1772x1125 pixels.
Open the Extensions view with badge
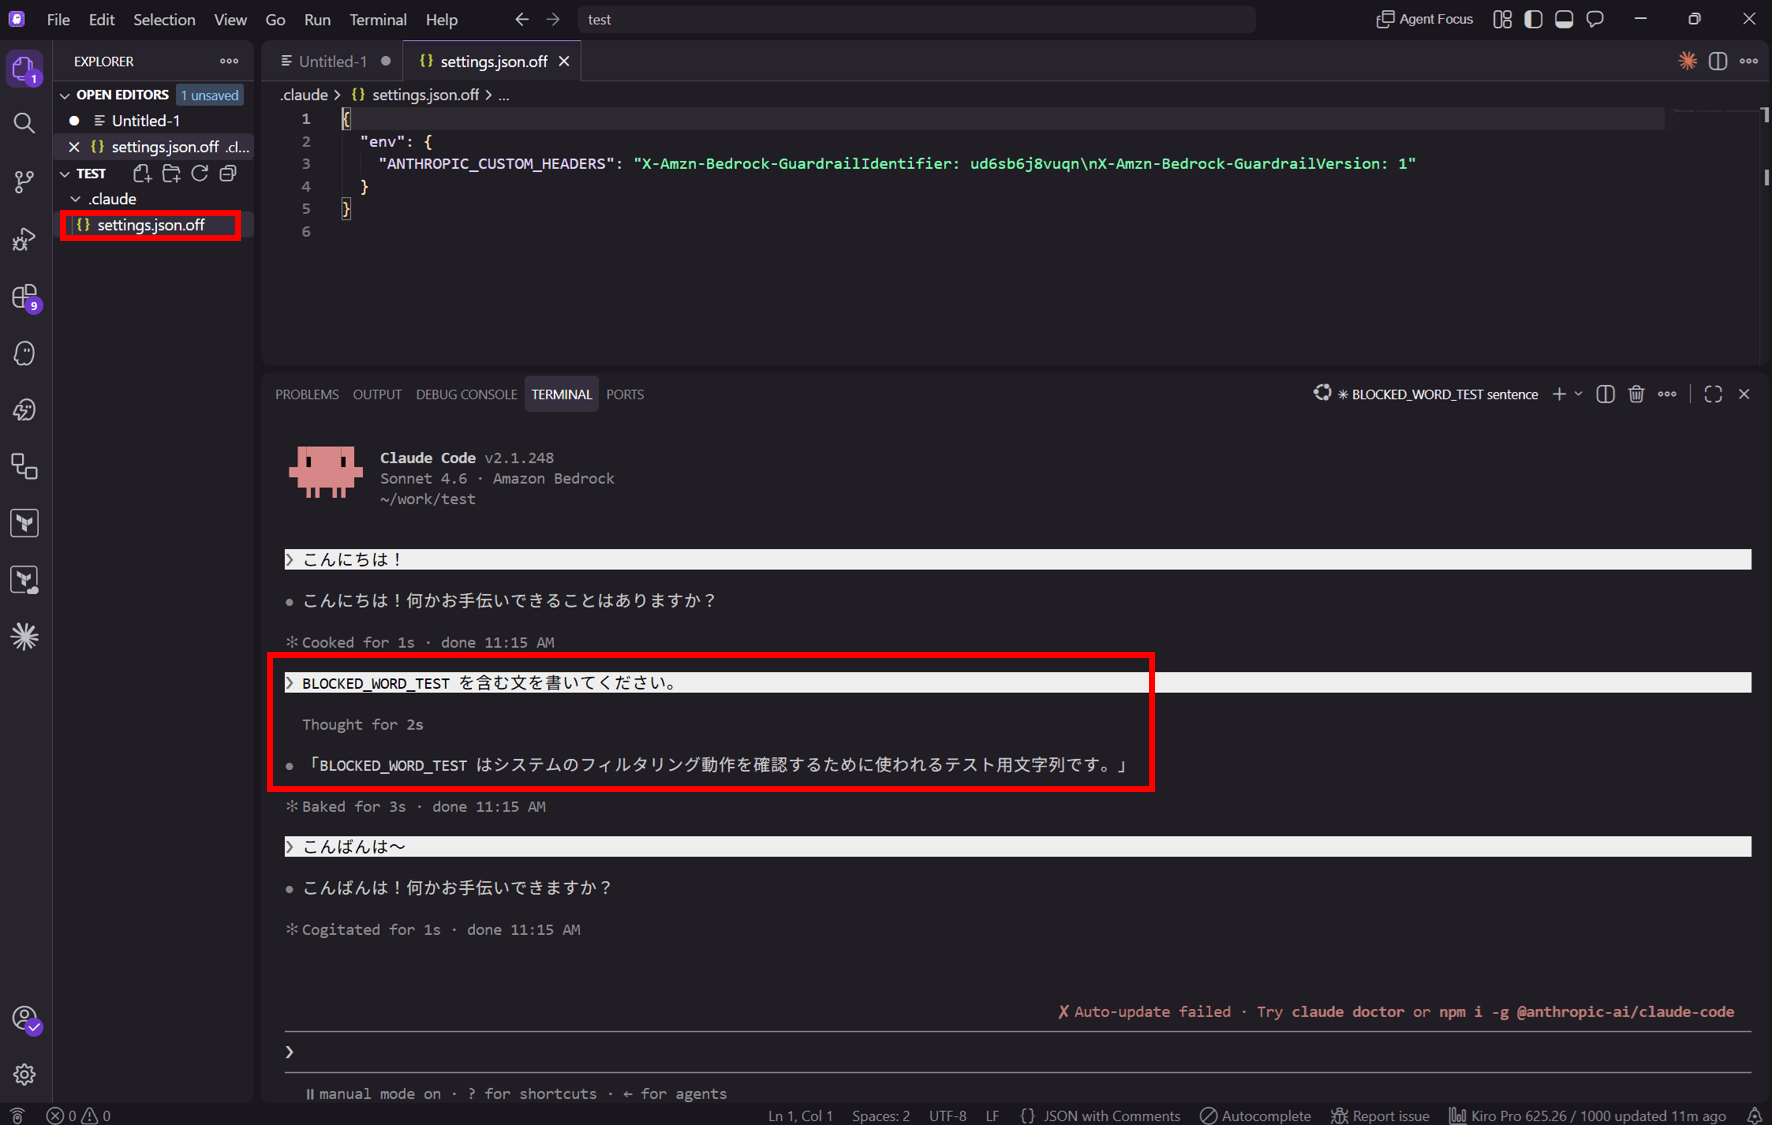point(24,297)
